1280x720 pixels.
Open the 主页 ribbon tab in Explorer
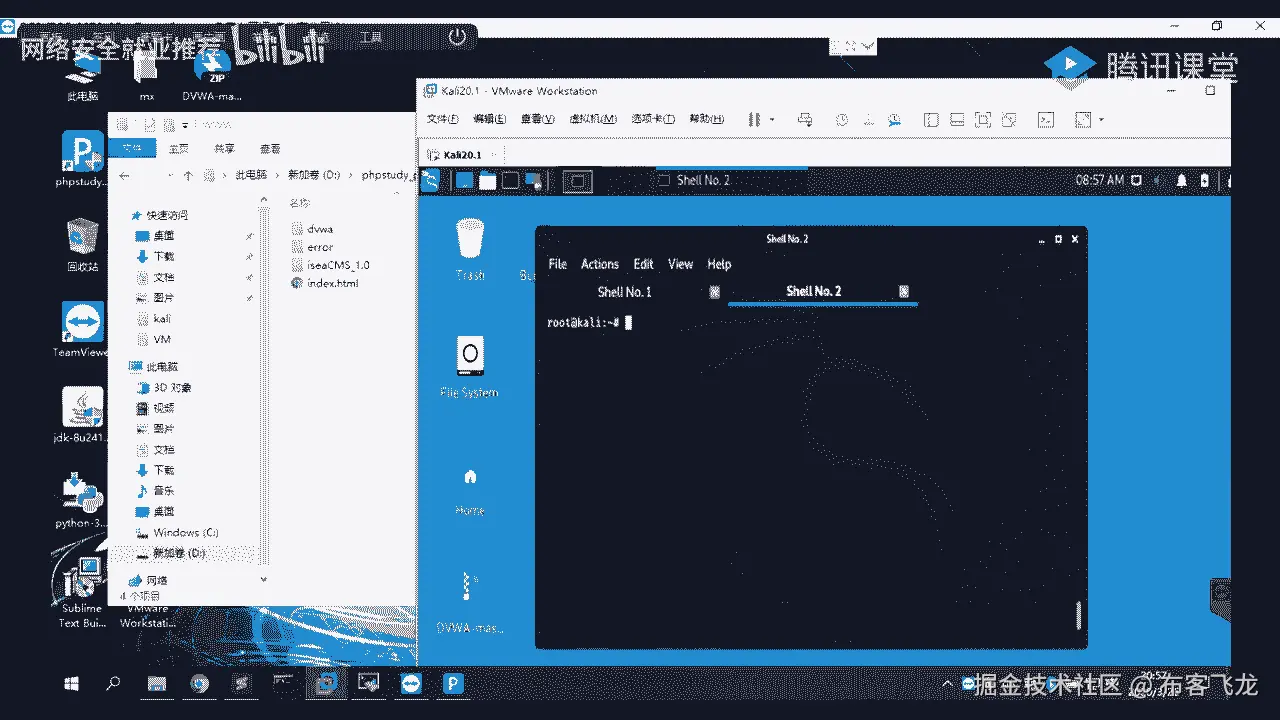(178, 148)
